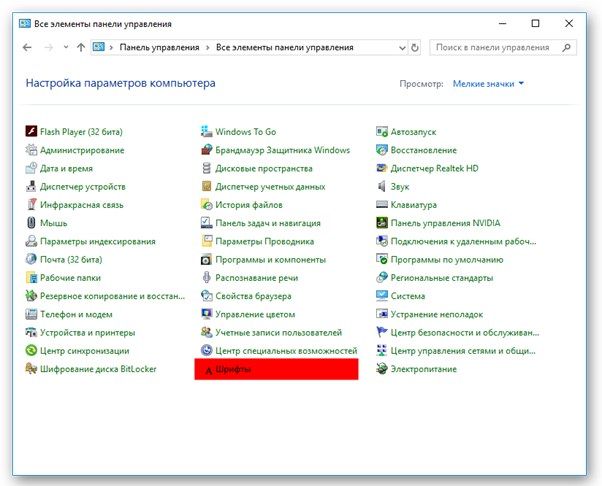Open the Шифрование диска BitLocker icon
Screen dimensions: 602x486
[x=31, y=369]
